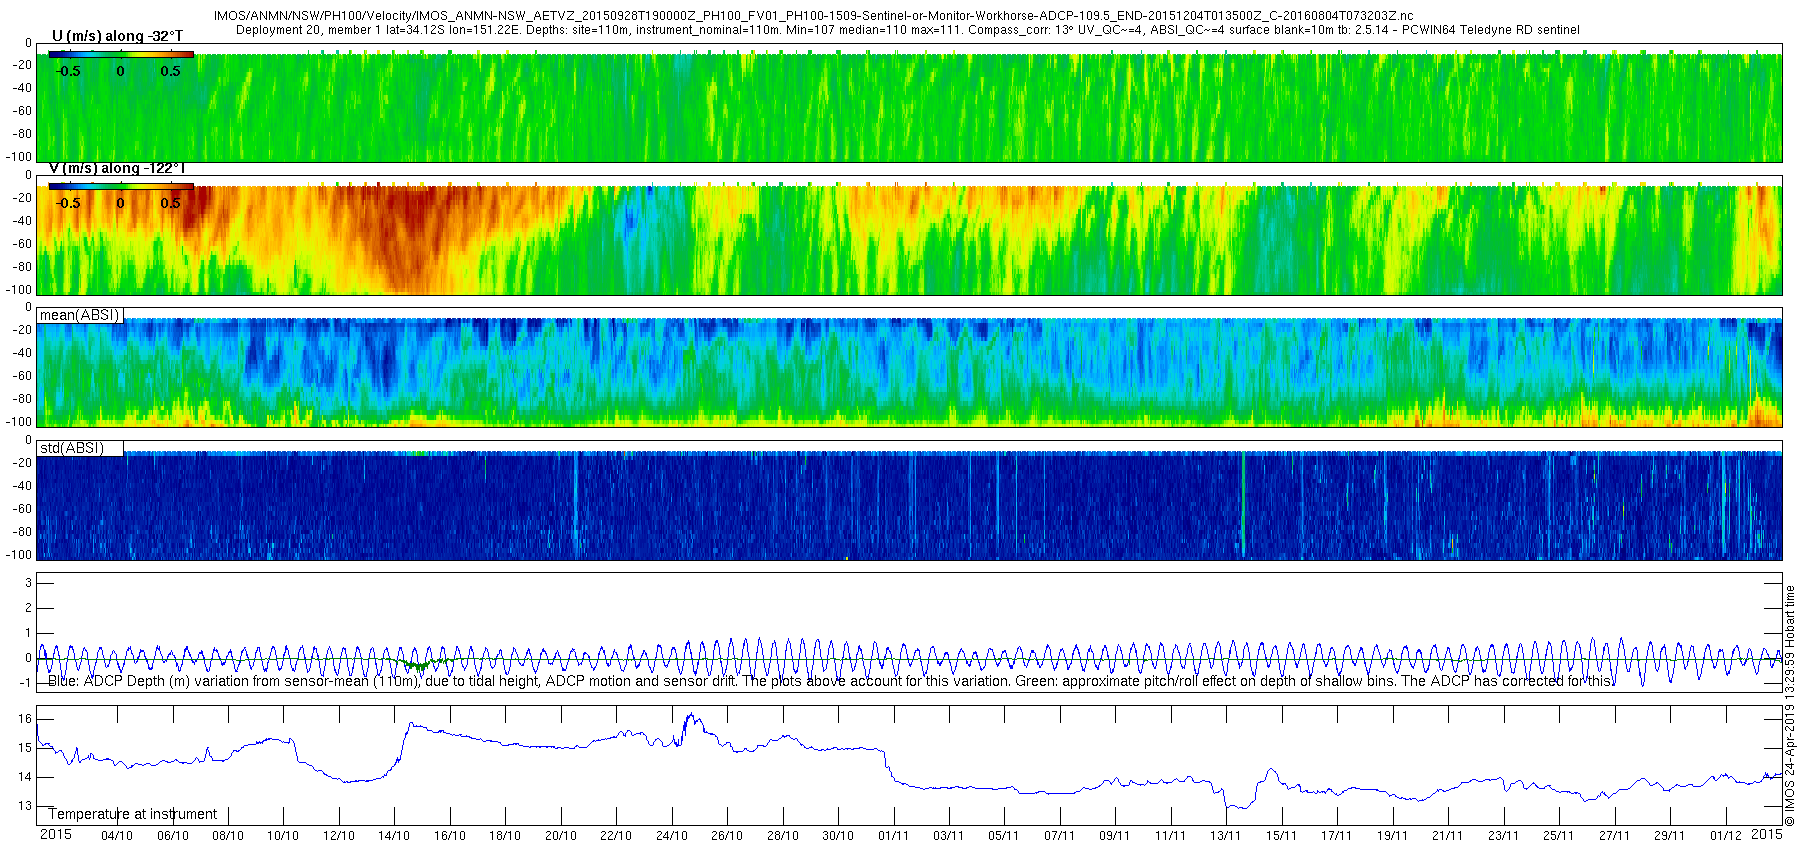Click the 16 tick on temperature axis
The height and width of the screenshot is (850, 1800).
point(25,719)
